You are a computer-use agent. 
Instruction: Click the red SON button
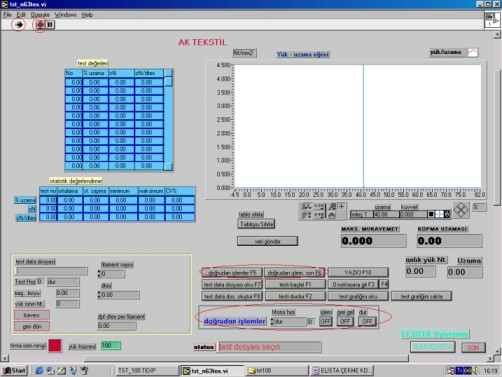click(473, 347)
